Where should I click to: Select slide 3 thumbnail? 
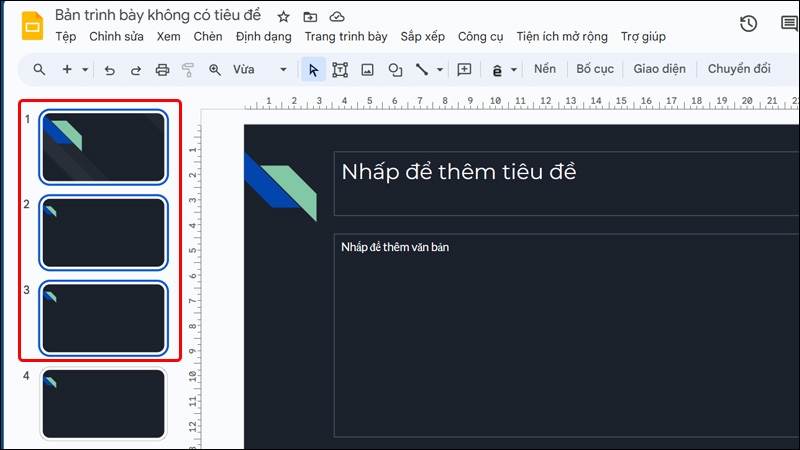[104, 318]
